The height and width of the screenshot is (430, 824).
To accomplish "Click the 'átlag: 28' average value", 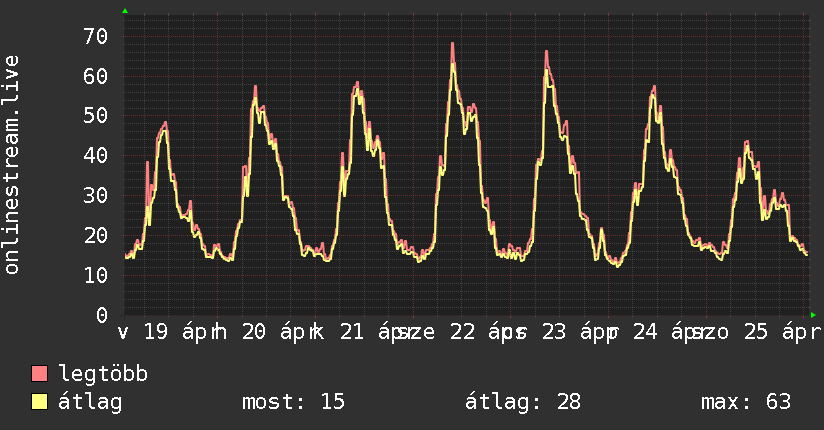I will (523, 402).
